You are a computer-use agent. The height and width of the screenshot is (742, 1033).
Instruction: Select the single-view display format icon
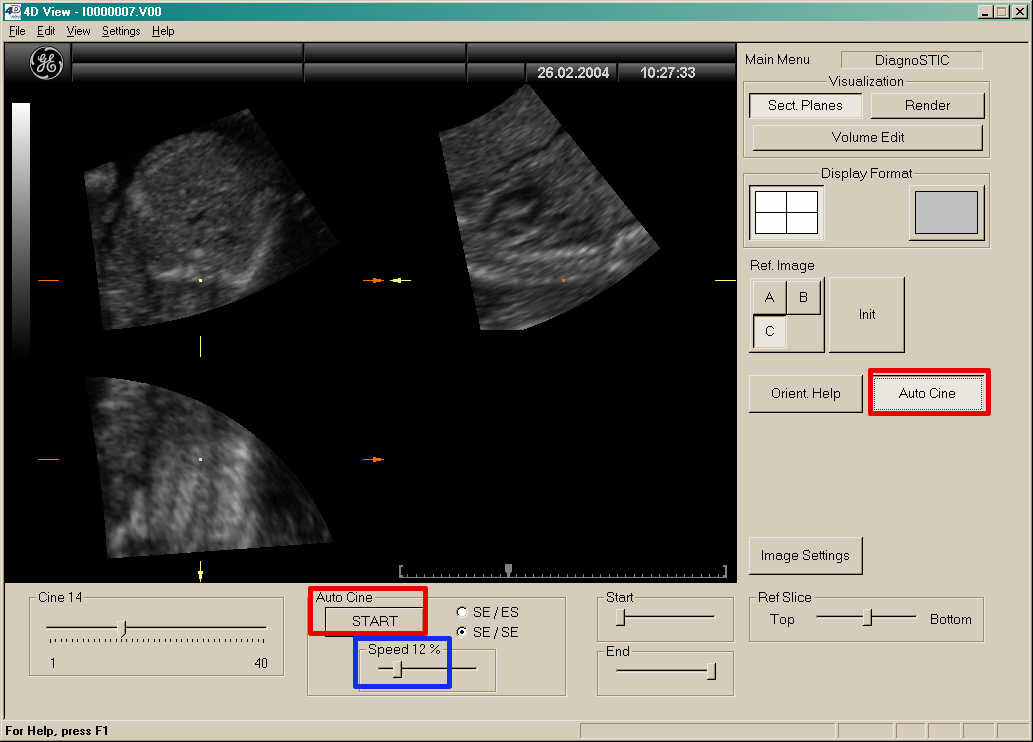pos(946,212)
